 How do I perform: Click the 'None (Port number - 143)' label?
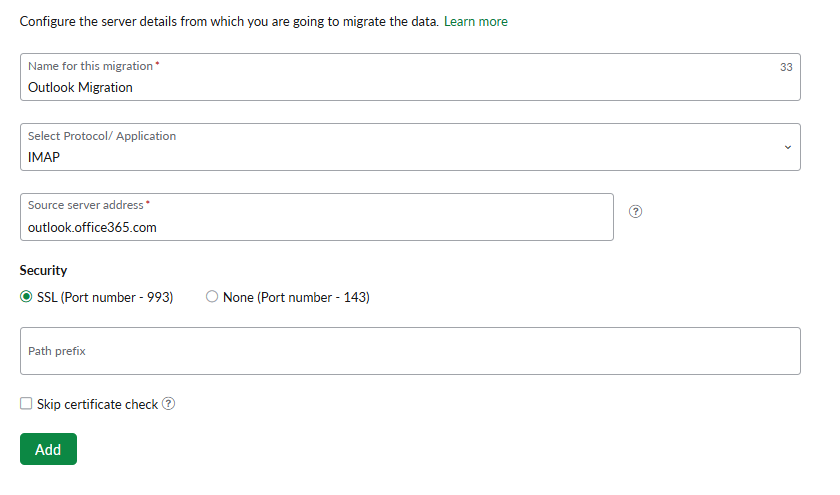coord(296,297)
